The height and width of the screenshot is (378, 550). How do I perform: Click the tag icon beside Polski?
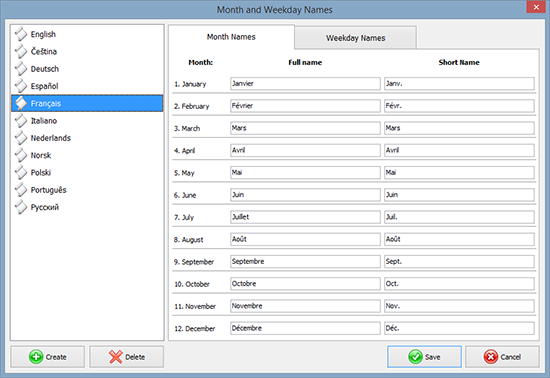tap(21, 173)
